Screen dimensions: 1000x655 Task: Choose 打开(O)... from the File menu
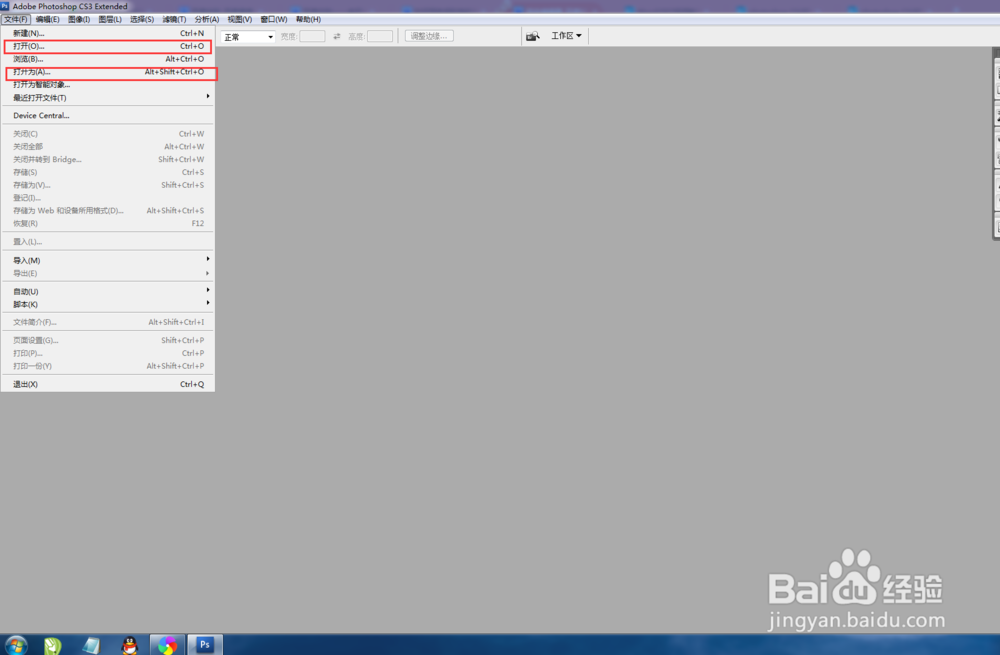(108, 46)
